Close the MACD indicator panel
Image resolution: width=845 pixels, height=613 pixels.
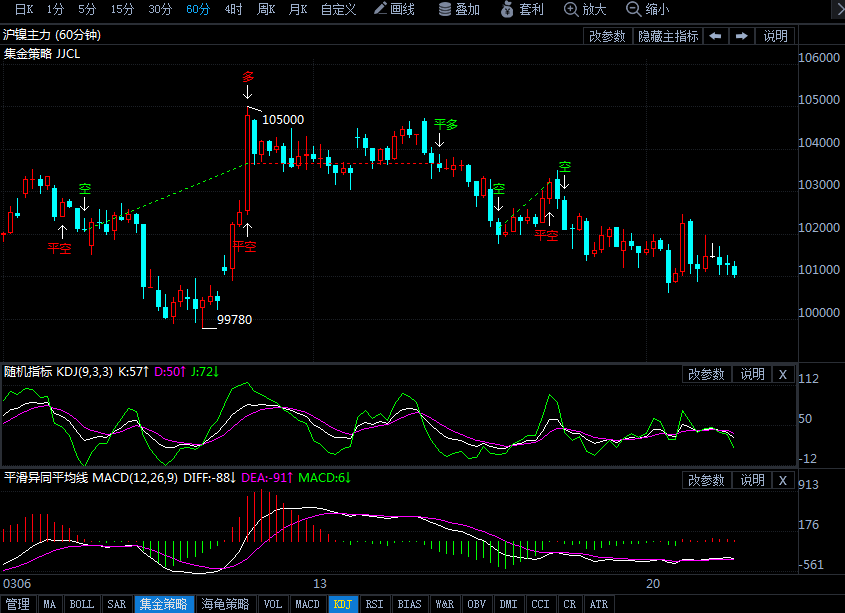coord(783,480)
